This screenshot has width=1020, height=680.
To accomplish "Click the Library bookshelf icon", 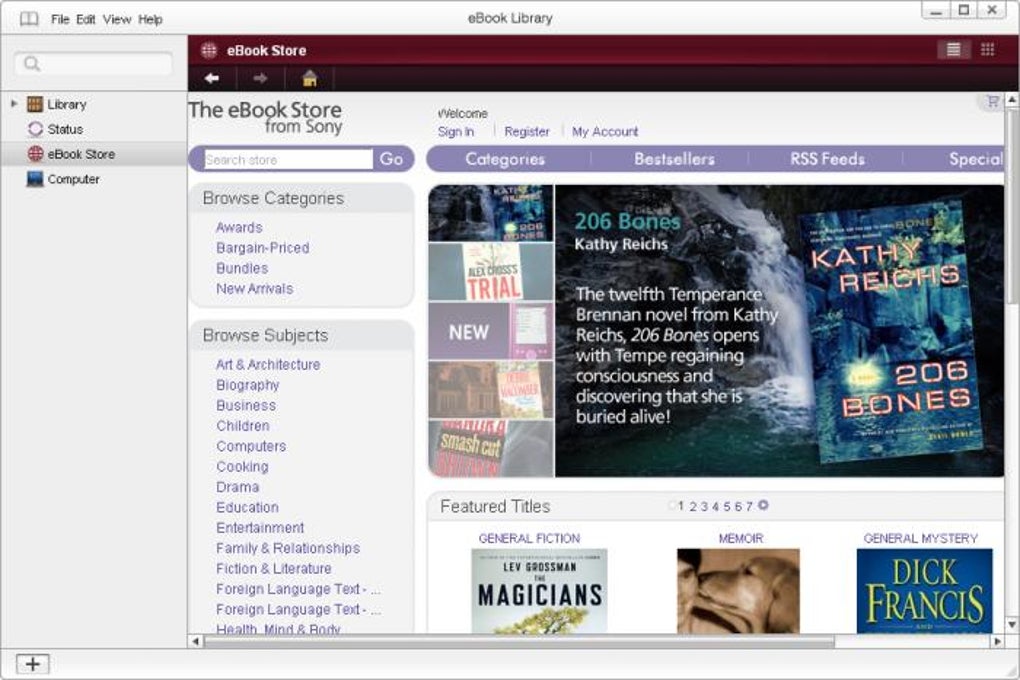I will pyautogui.click(x=34, y=104).
